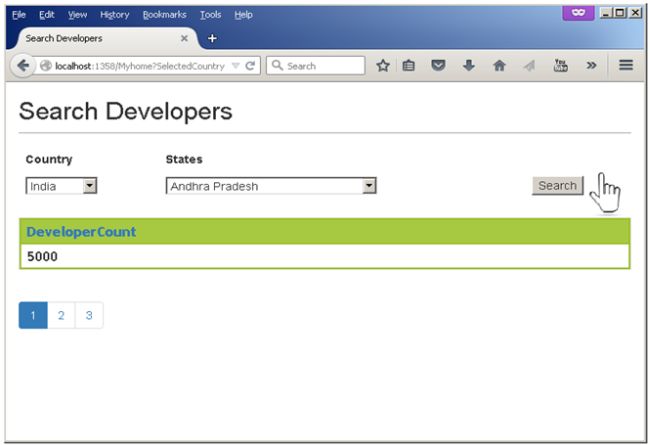Close the Search Developers tab

(184, 38)
